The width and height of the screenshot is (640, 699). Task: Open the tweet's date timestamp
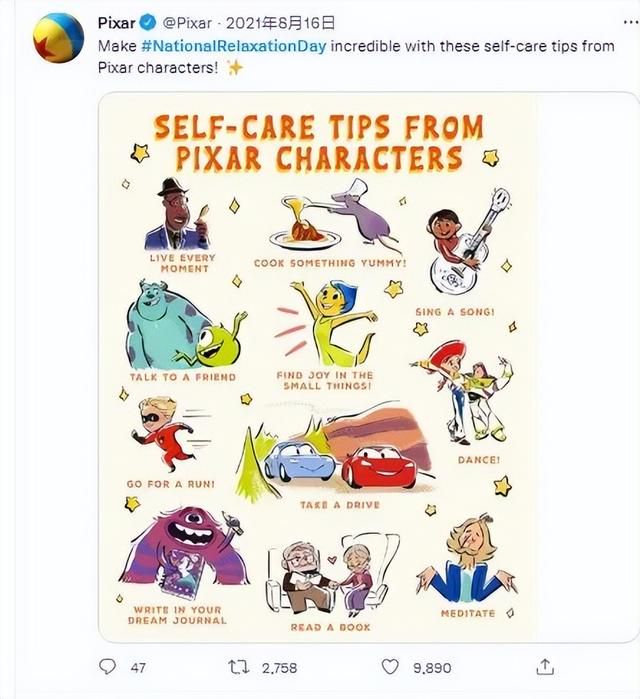click(x=280, y=23)
